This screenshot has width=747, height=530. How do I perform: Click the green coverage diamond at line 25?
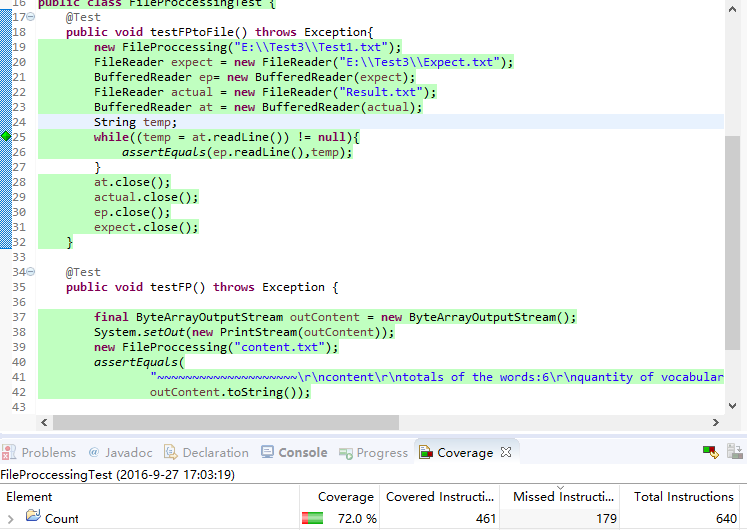6,137
